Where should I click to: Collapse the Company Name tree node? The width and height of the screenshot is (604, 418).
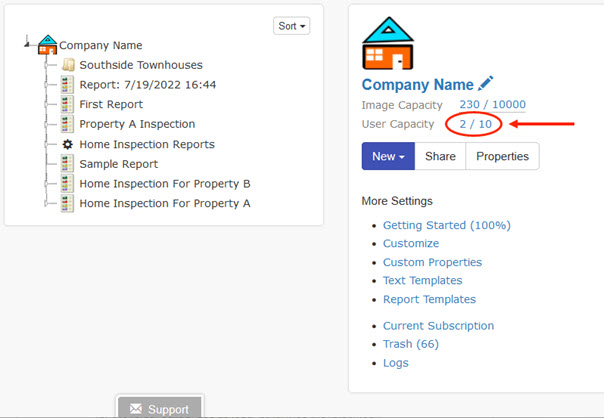point(25,43)
